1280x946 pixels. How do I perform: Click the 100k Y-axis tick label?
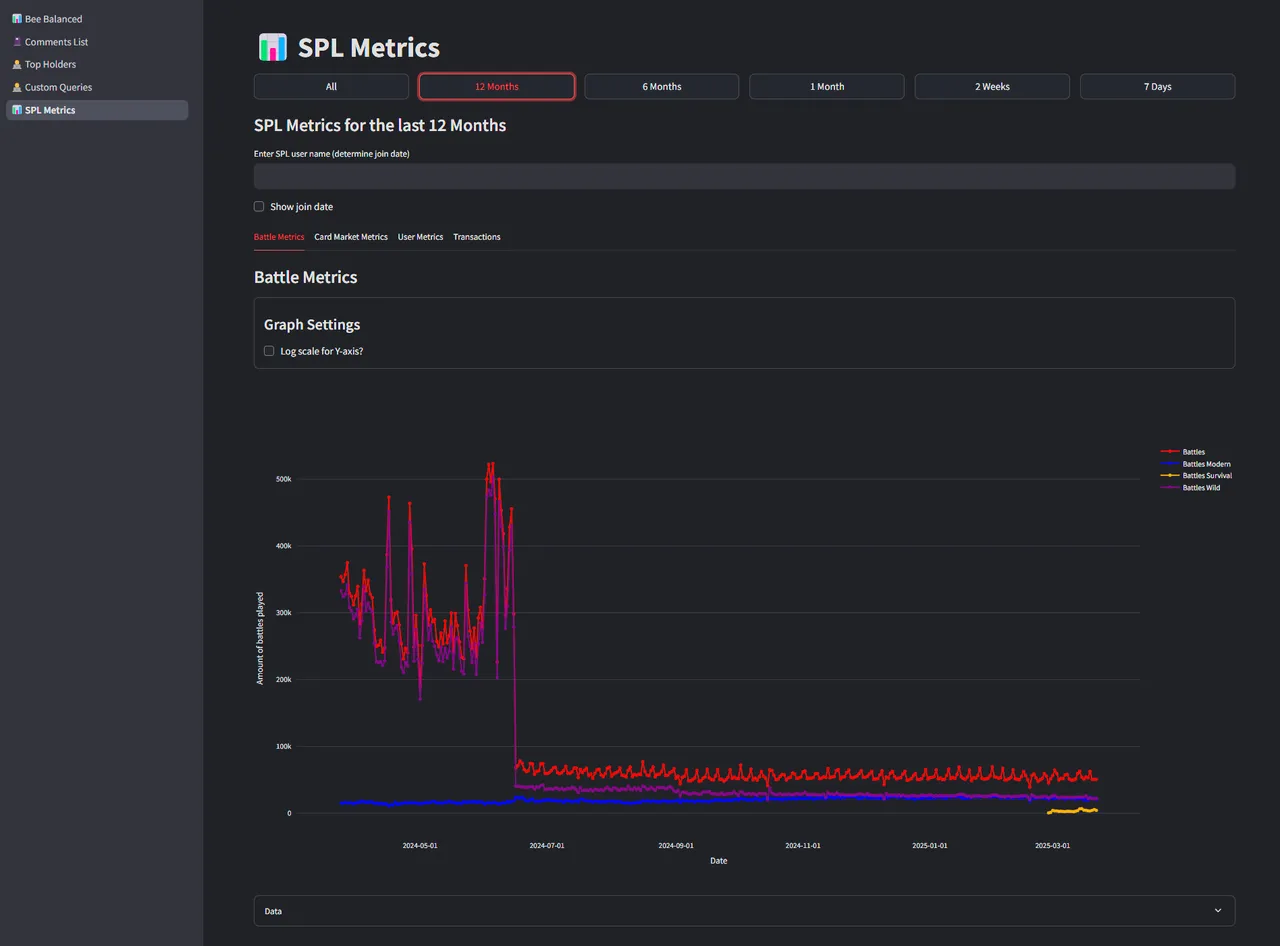(283, 747)
